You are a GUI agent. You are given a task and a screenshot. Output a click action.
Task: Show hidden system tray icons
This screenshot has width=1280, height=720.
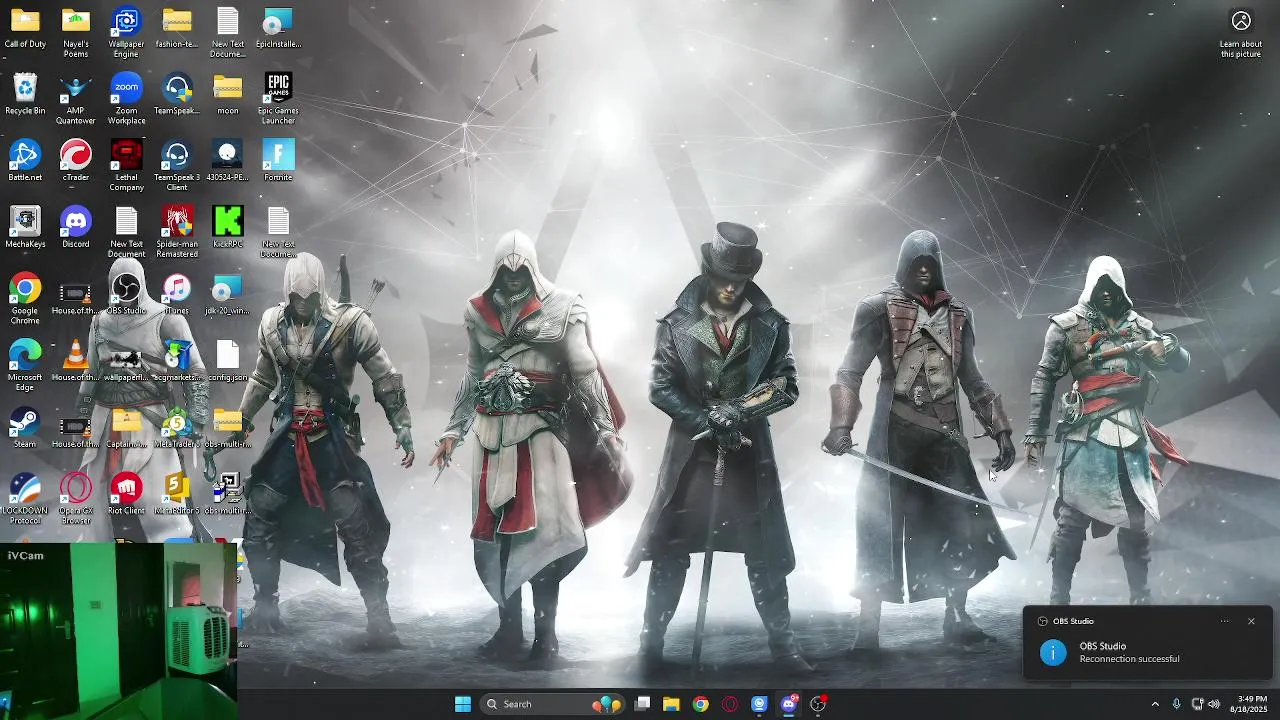click(x=1155, y=704)
